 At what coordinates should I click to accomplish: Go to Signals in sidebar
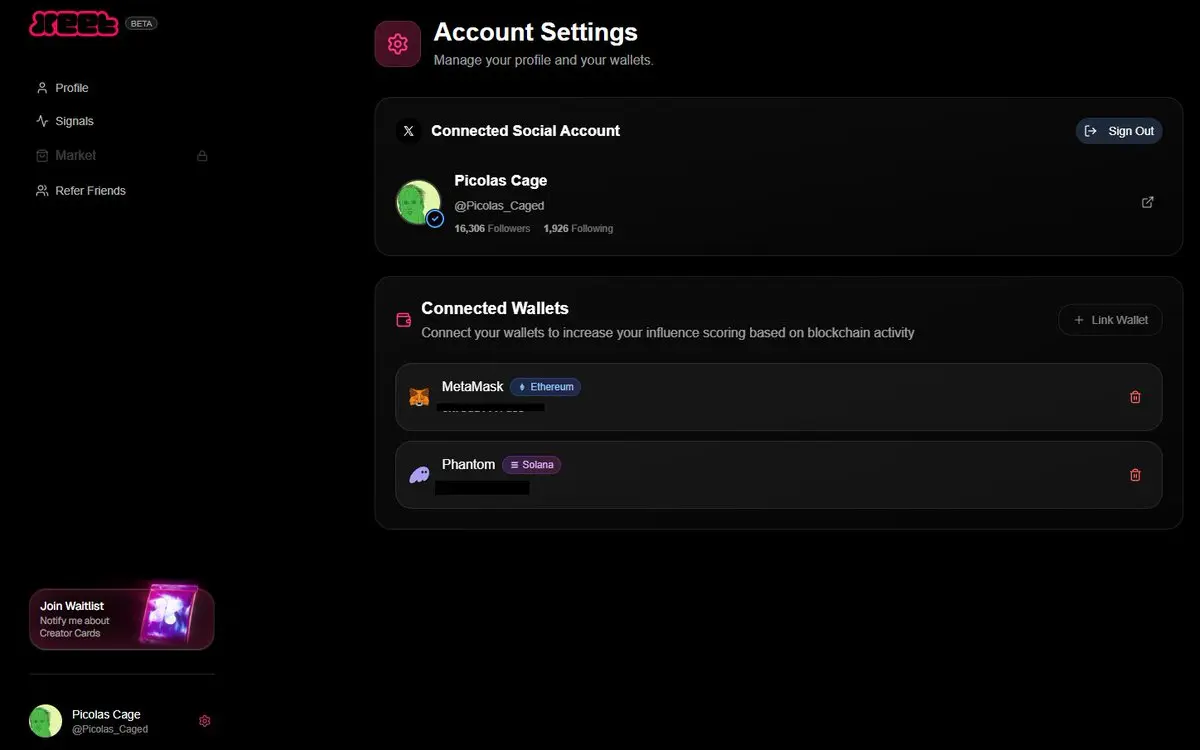point(65,121)
